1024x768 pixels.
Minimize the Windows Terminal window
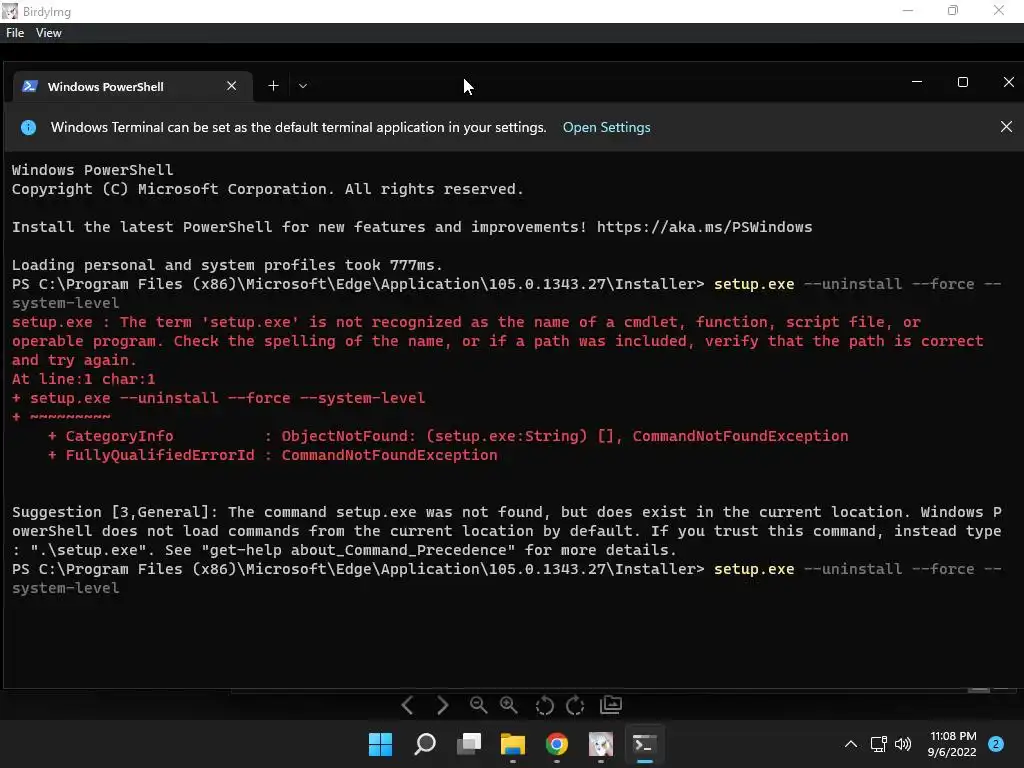[917, 82]
